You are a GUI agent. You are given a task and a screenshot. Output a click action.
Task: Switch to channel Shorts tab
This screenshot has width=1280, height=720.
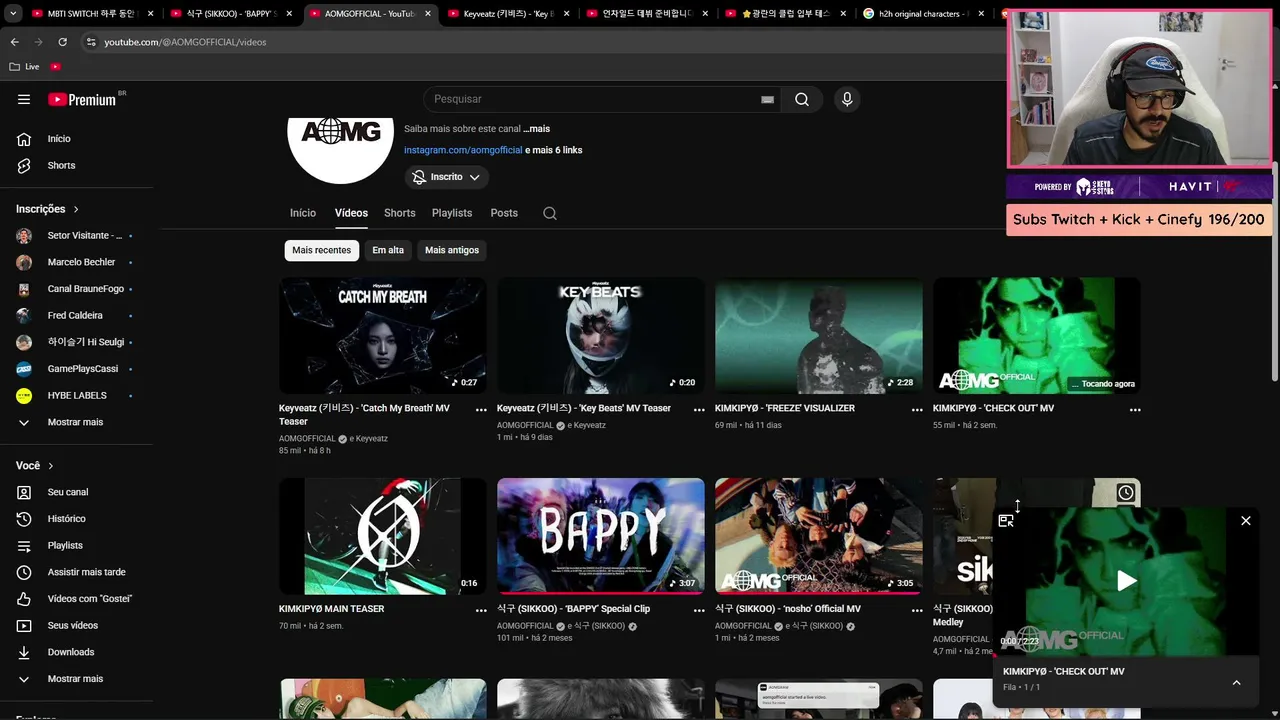(400, 213)
